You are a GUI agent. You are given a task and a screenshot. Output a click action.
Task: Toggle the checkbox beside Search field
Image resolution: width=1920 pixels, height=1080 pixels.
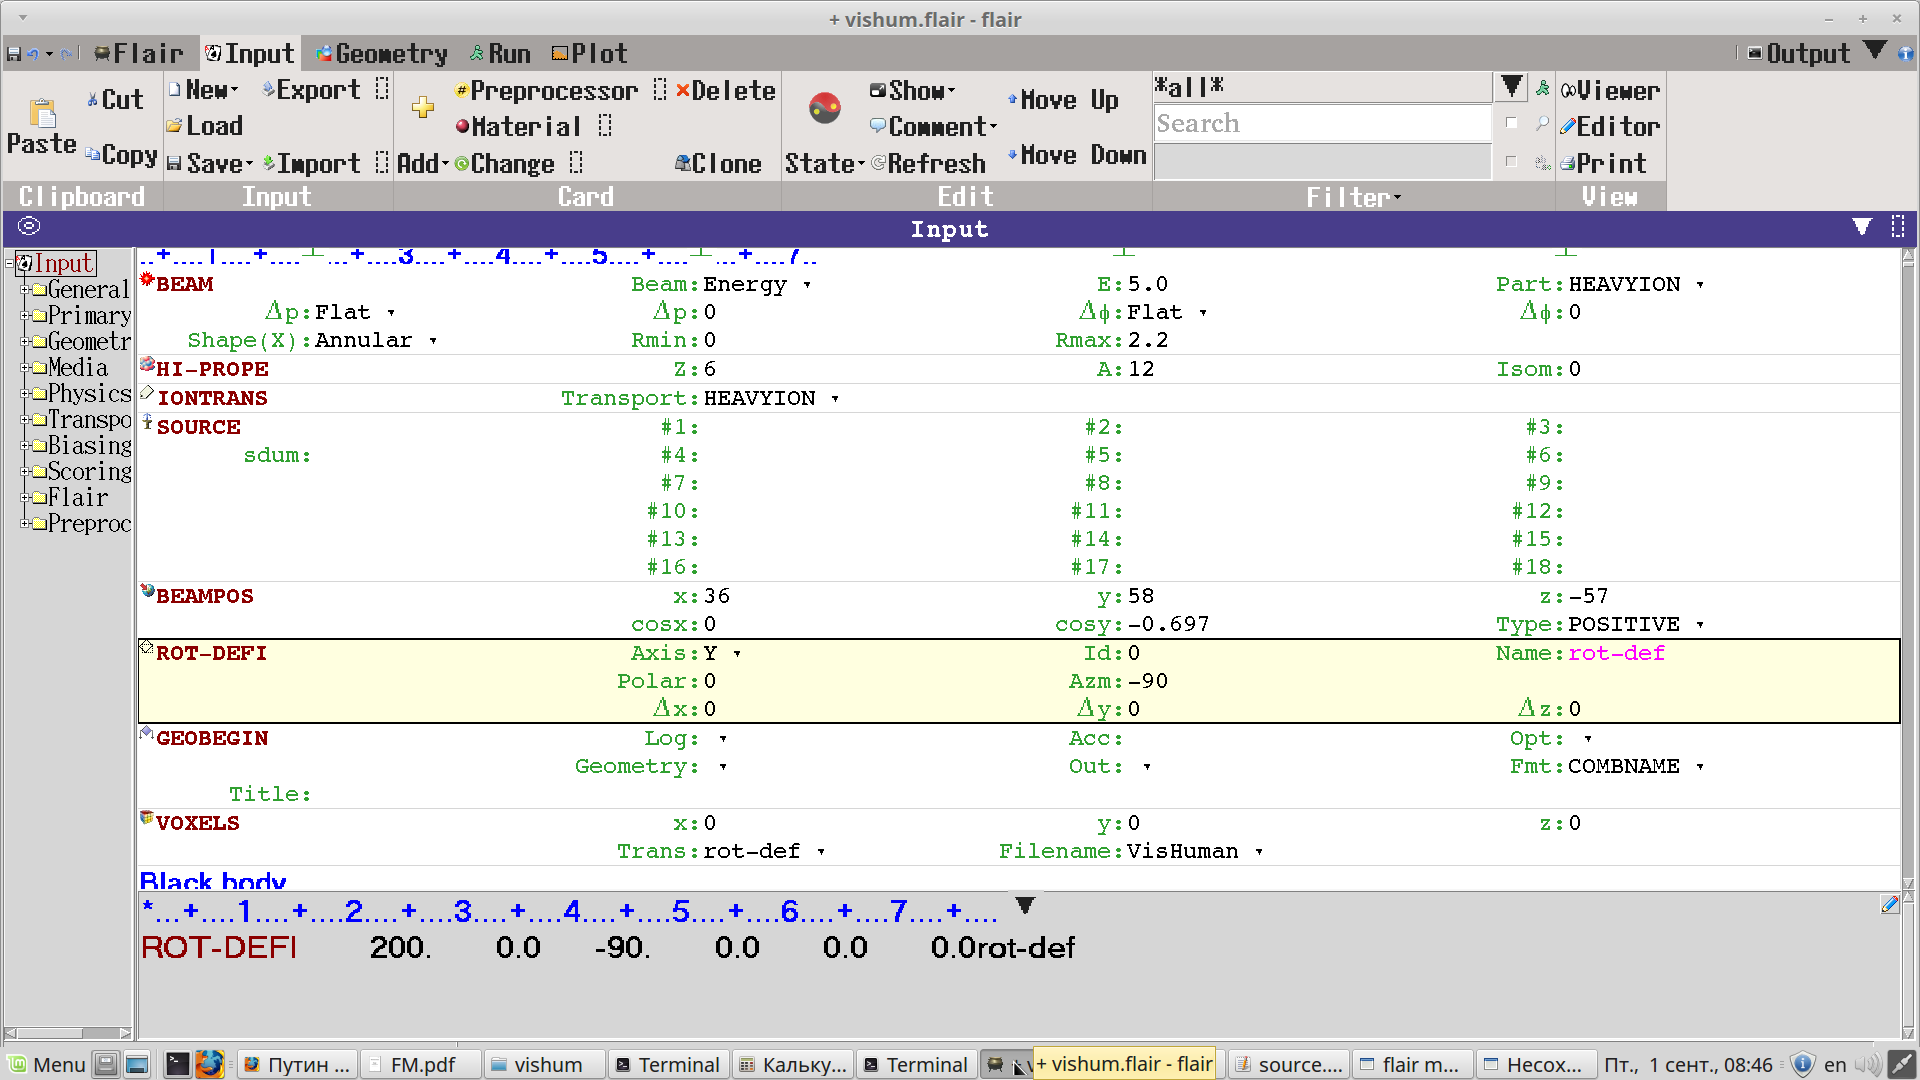[x=1512, y=124]
